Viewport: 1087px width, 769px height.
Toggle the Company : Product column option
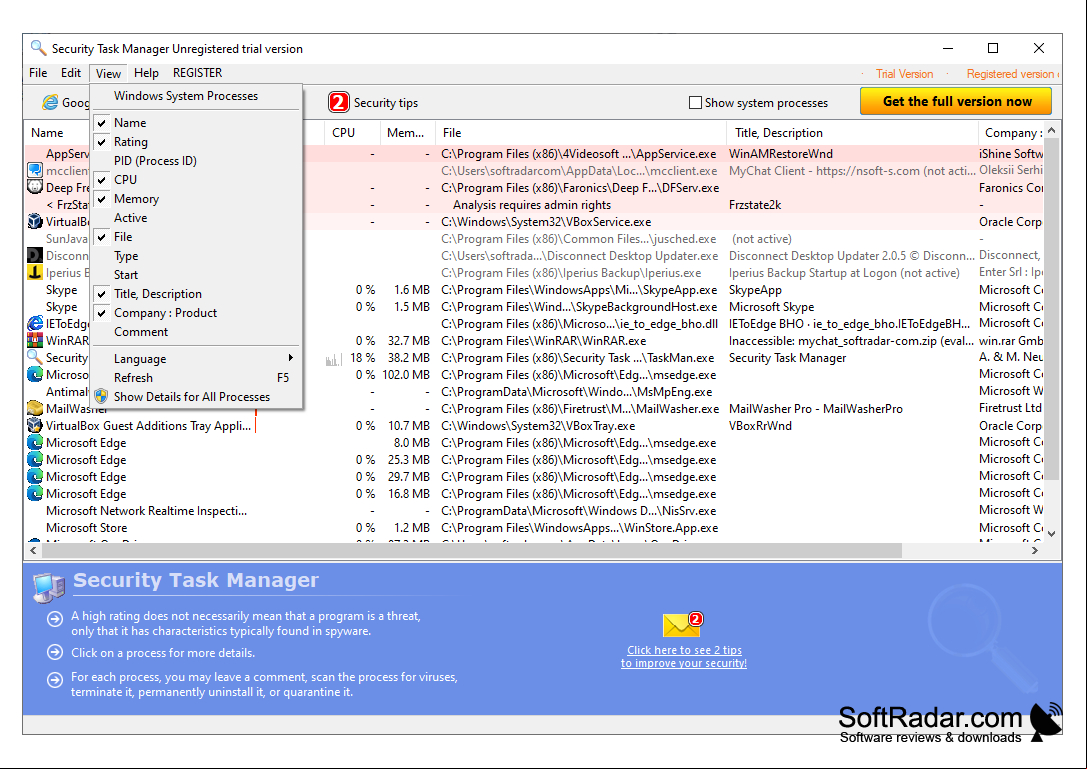(196, 313)
